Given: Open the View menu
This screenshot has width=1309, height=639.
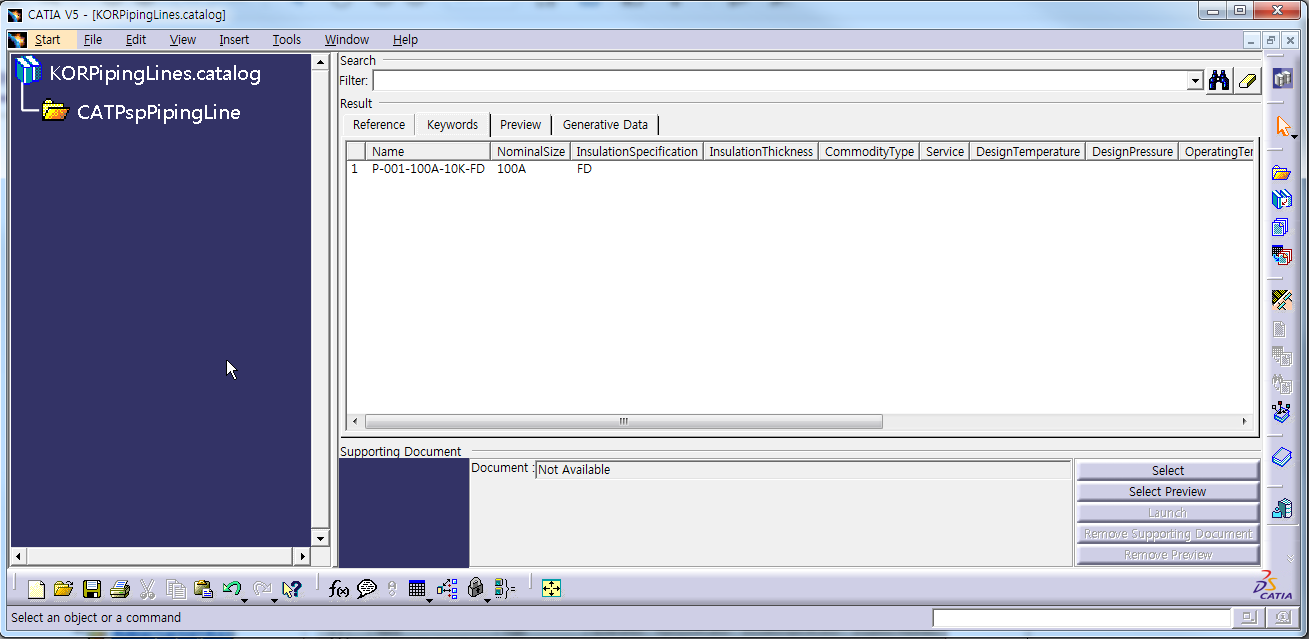Looking at the screenshot, I should pos(183,40).
